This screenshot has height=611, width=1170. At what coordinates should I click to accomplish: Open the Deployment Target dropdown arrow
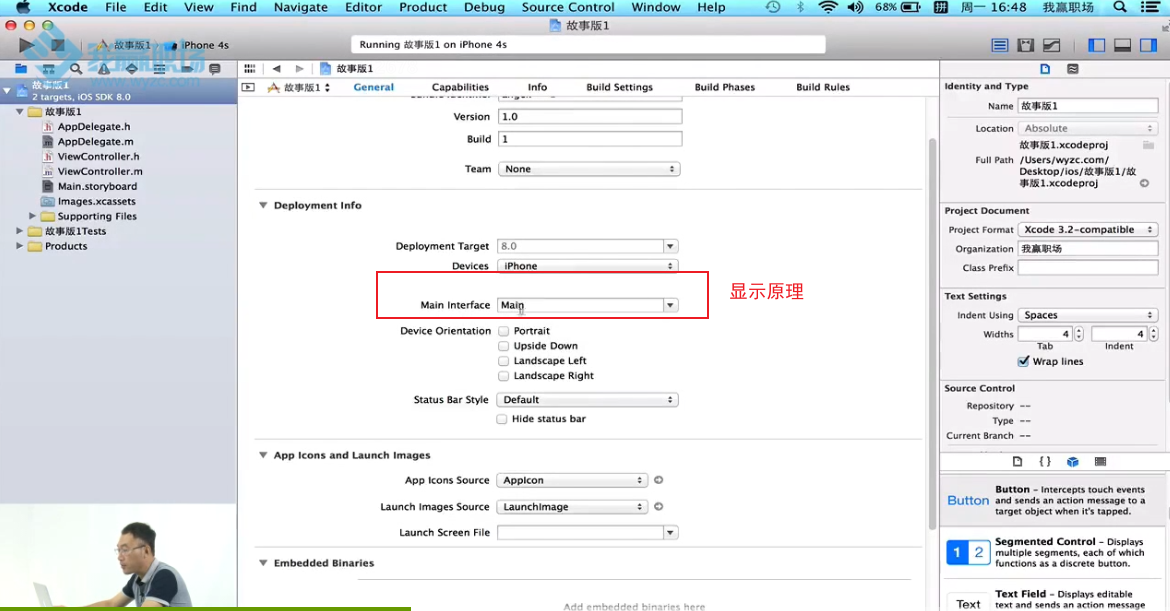[670, 246]
